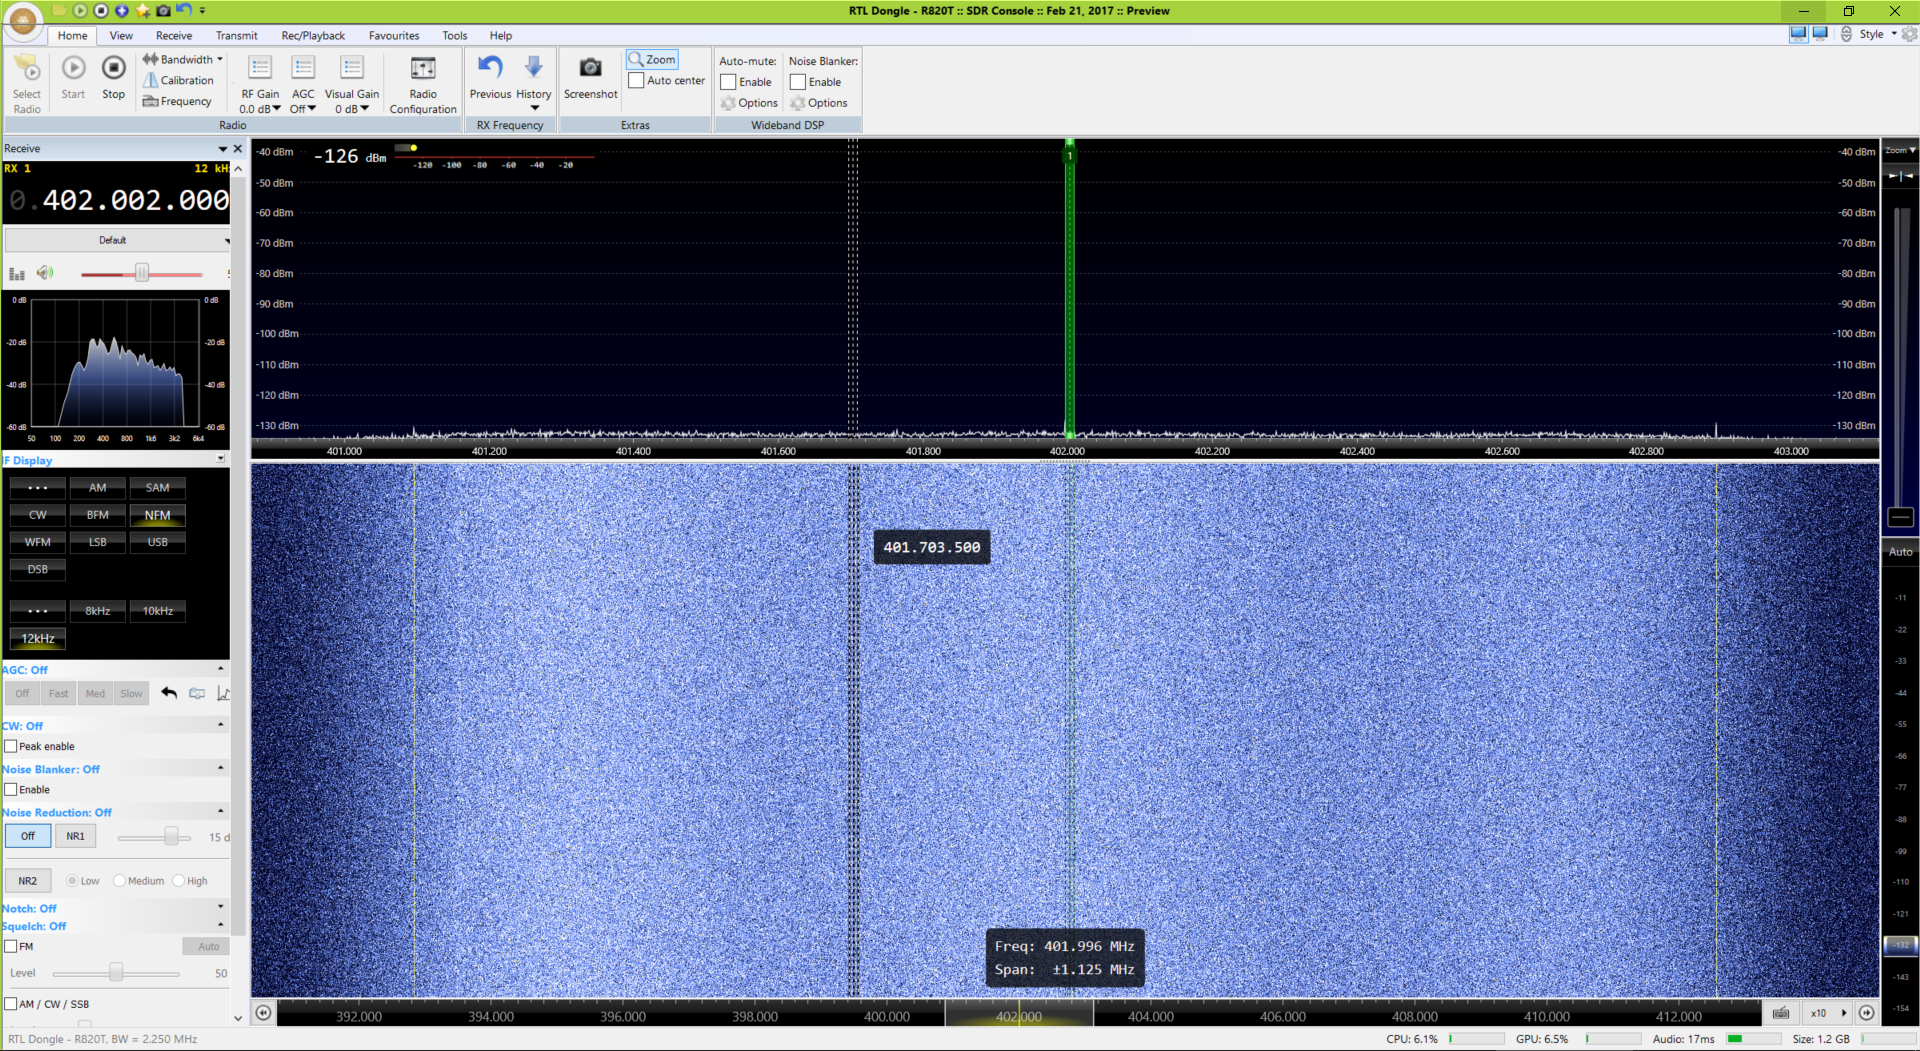1920x1051 pixels.
Task: Select AM demodulation mode
Action: click(x=97, y=488)
